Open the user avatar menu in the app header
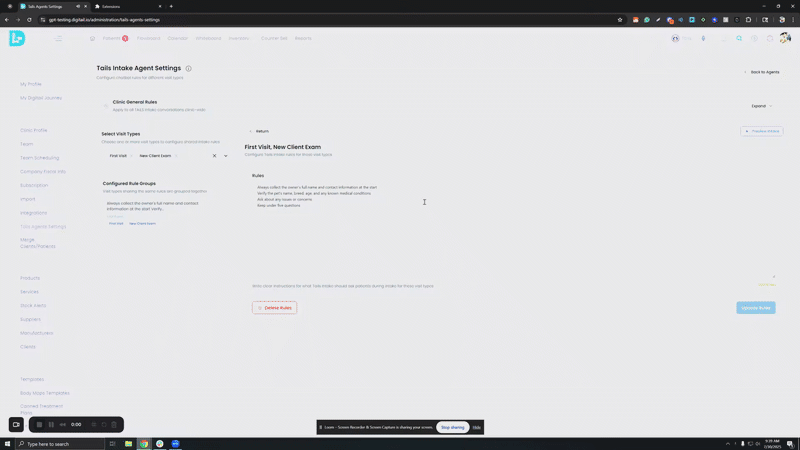 tap(785, 38)
